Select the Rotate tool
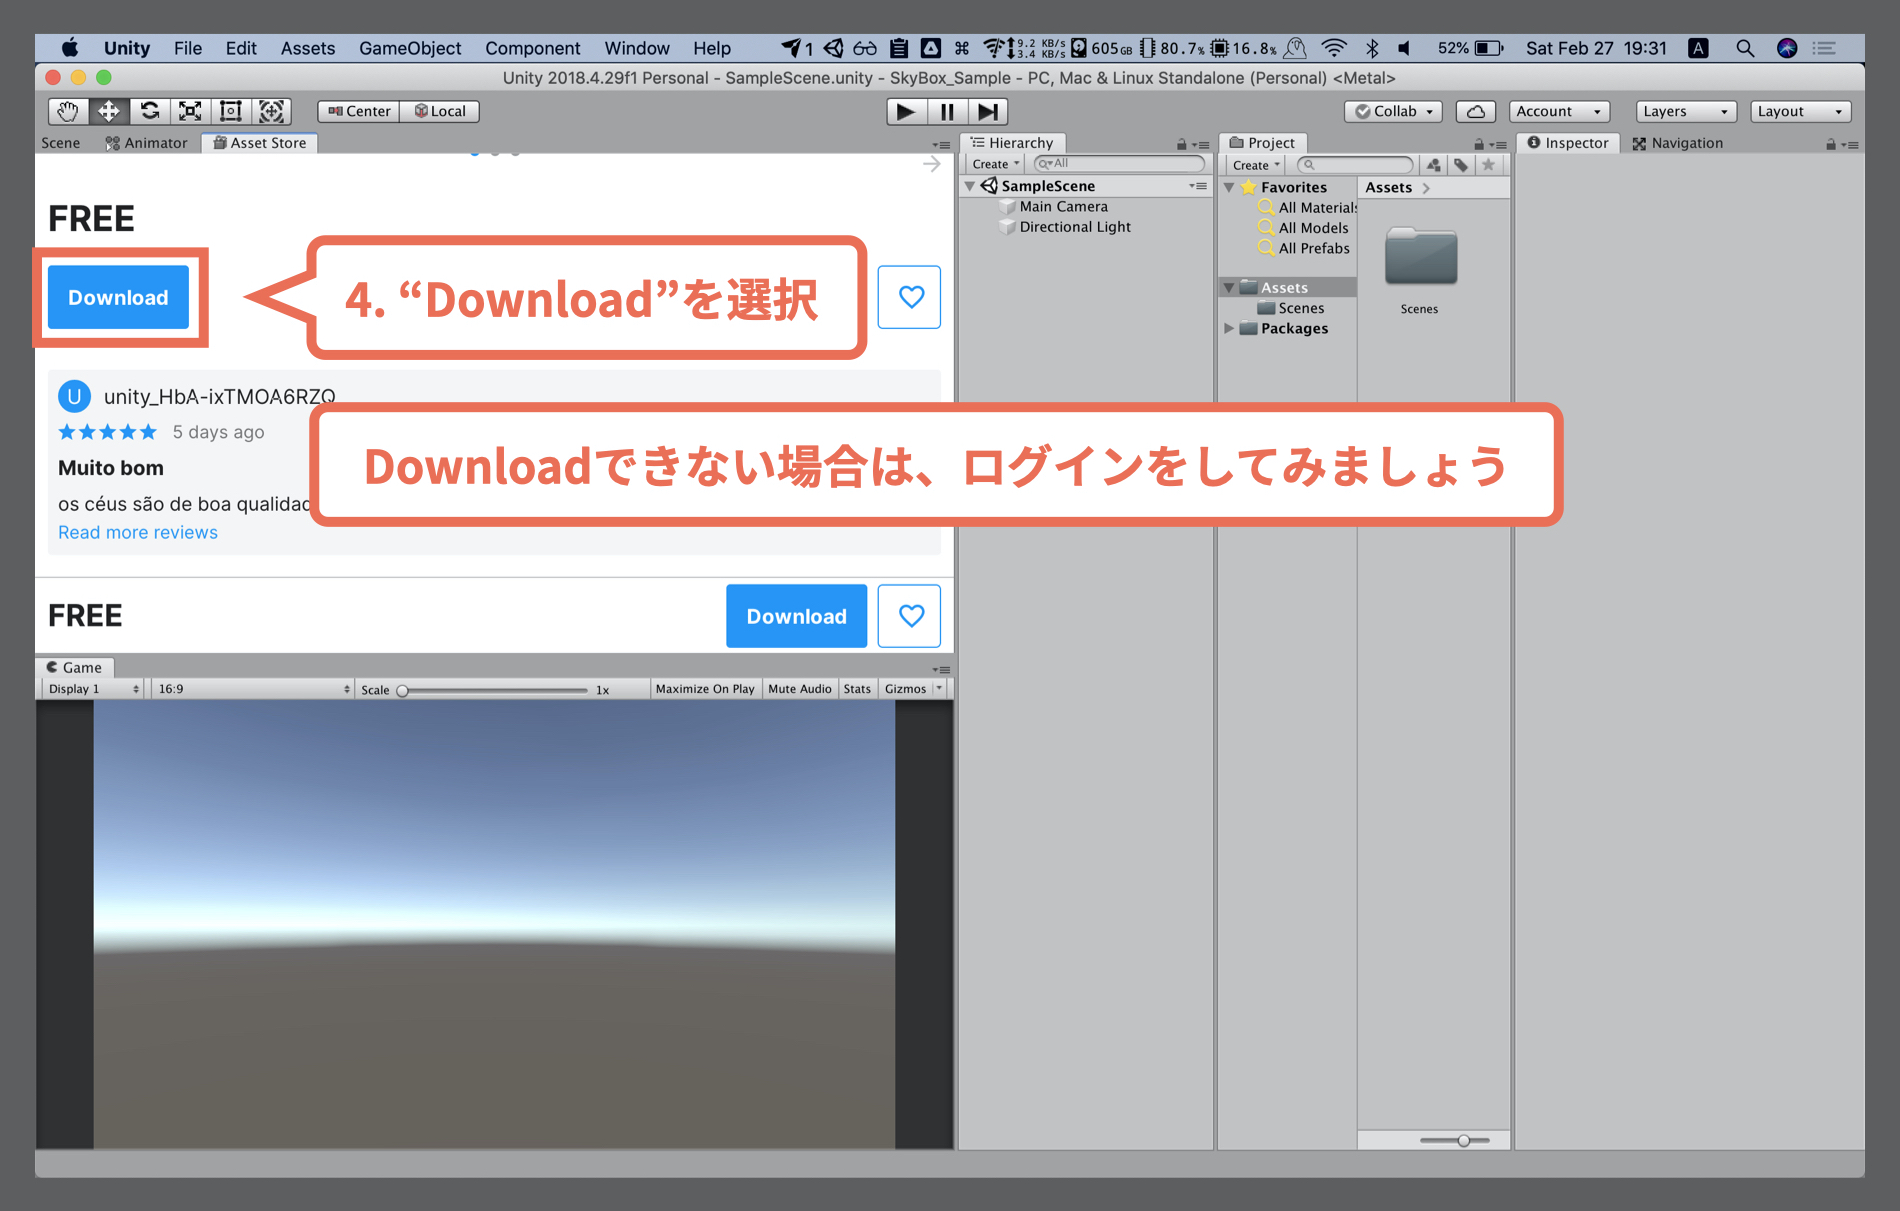Viewport: 1900px width, 1211px height. (150, 111)
